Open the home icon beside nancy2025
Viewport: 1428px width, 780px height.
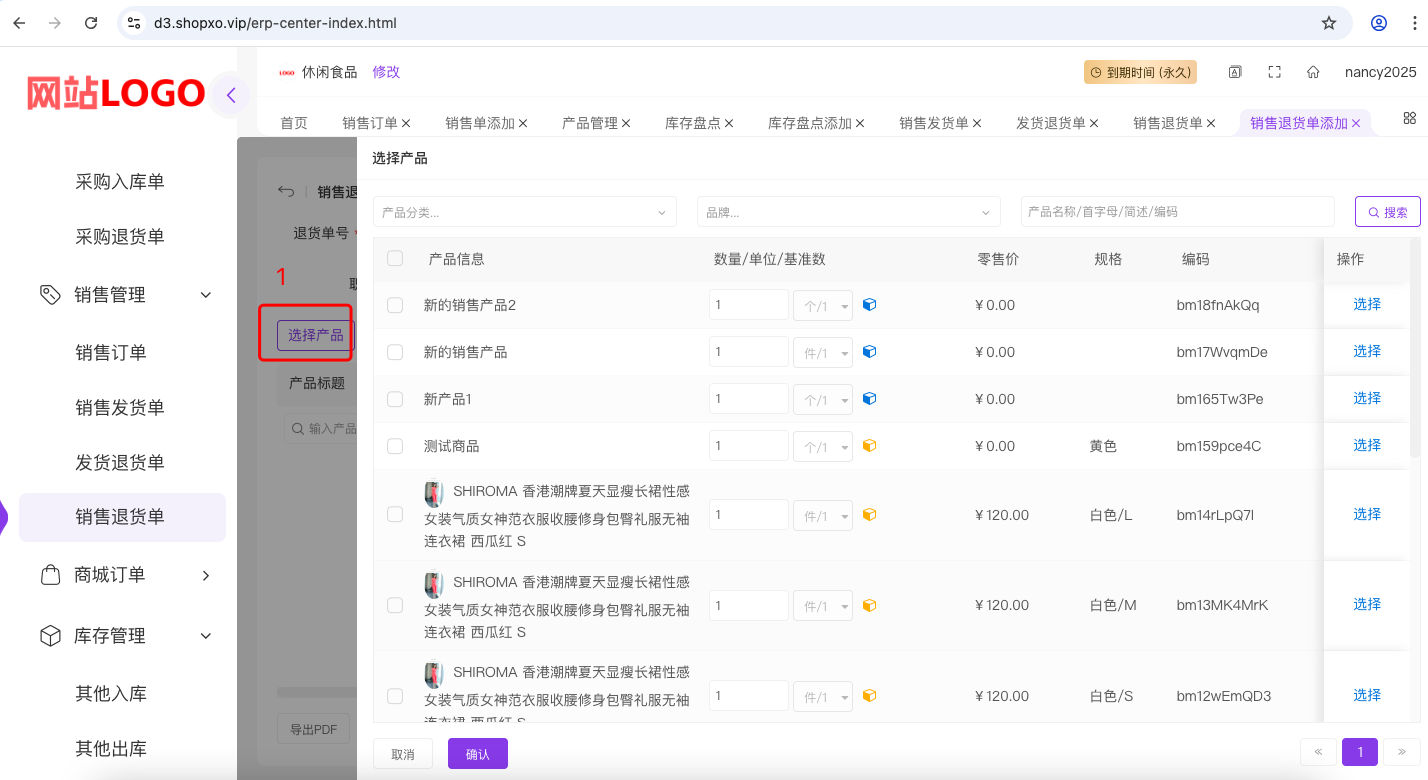tap(1313, 72)
